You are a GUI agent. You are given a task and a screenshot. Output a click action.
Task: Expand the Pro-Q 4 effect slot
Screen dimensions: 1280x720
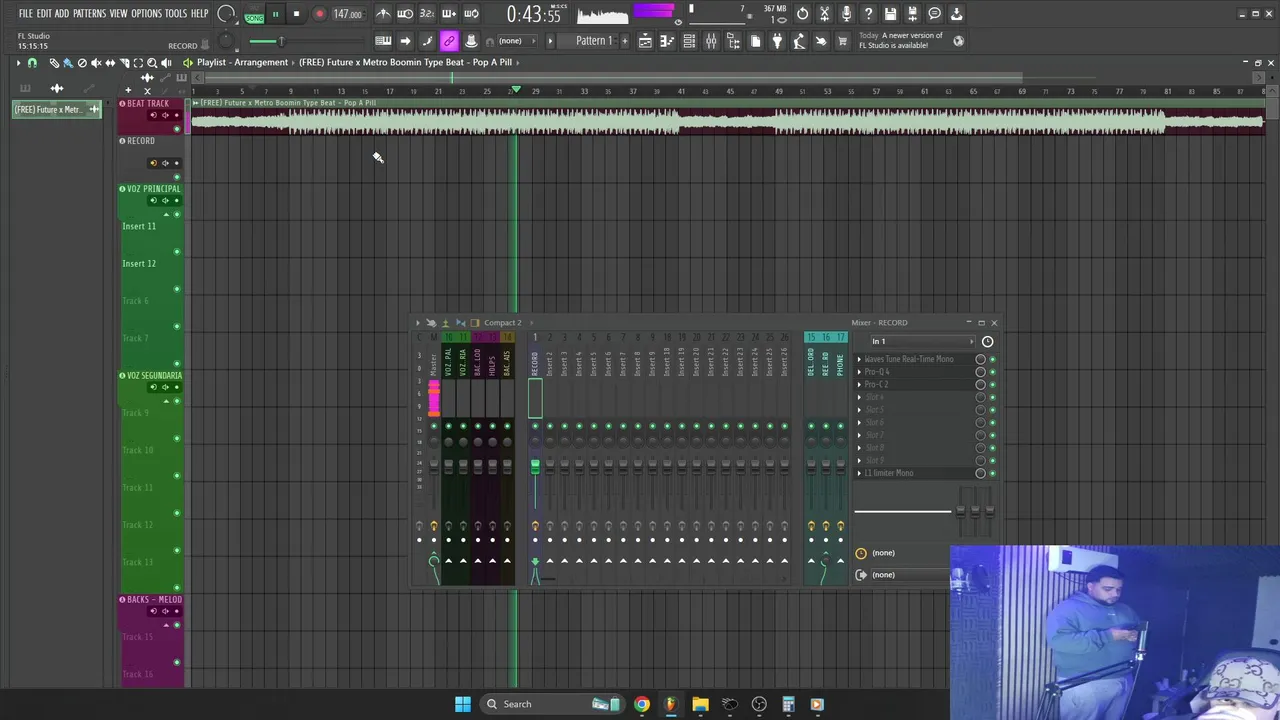859,372
